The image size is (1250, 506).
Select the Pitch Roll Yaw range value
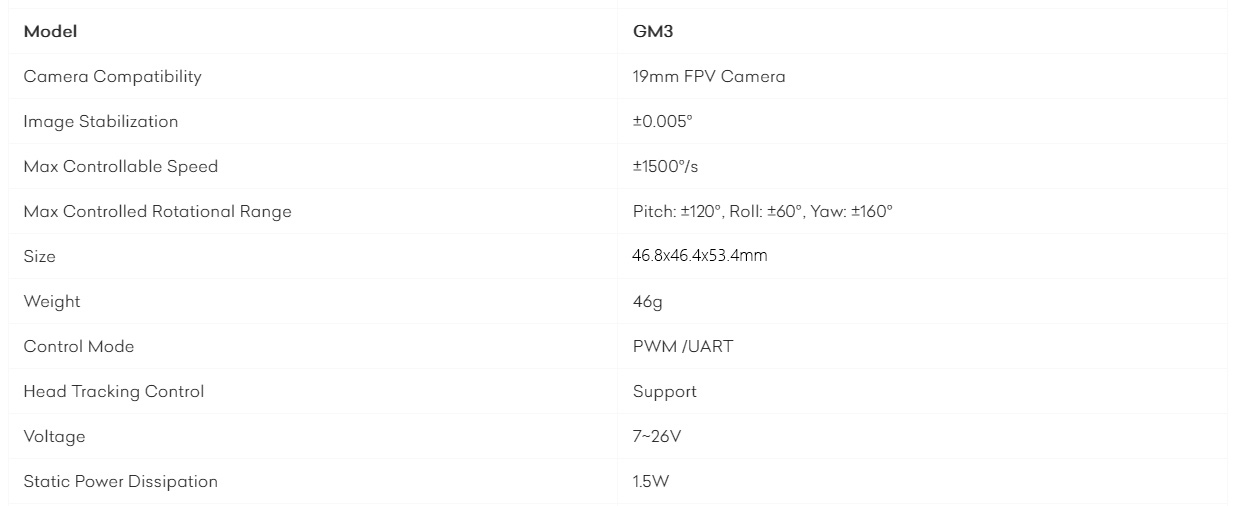[x=763, y=211]
